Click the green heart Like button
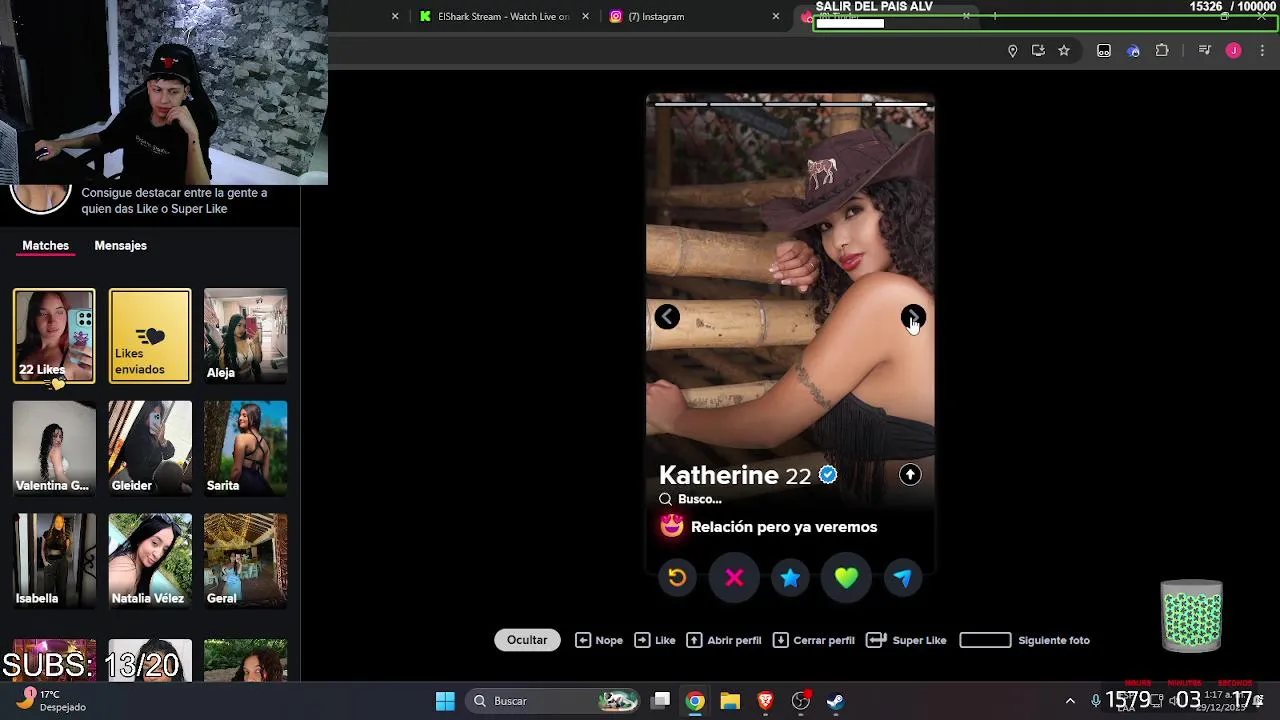The height and width of the screenshot is (720, 1280). click(846, 577)
